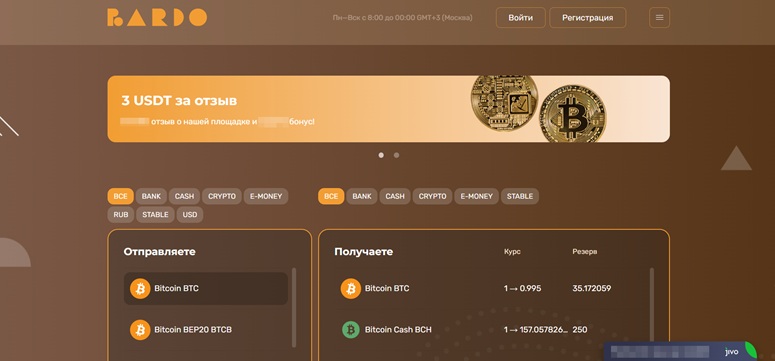The width and height of the screenshot is (775, 361).
Task: Filter receive currencies by CASH
Action: 395,196
